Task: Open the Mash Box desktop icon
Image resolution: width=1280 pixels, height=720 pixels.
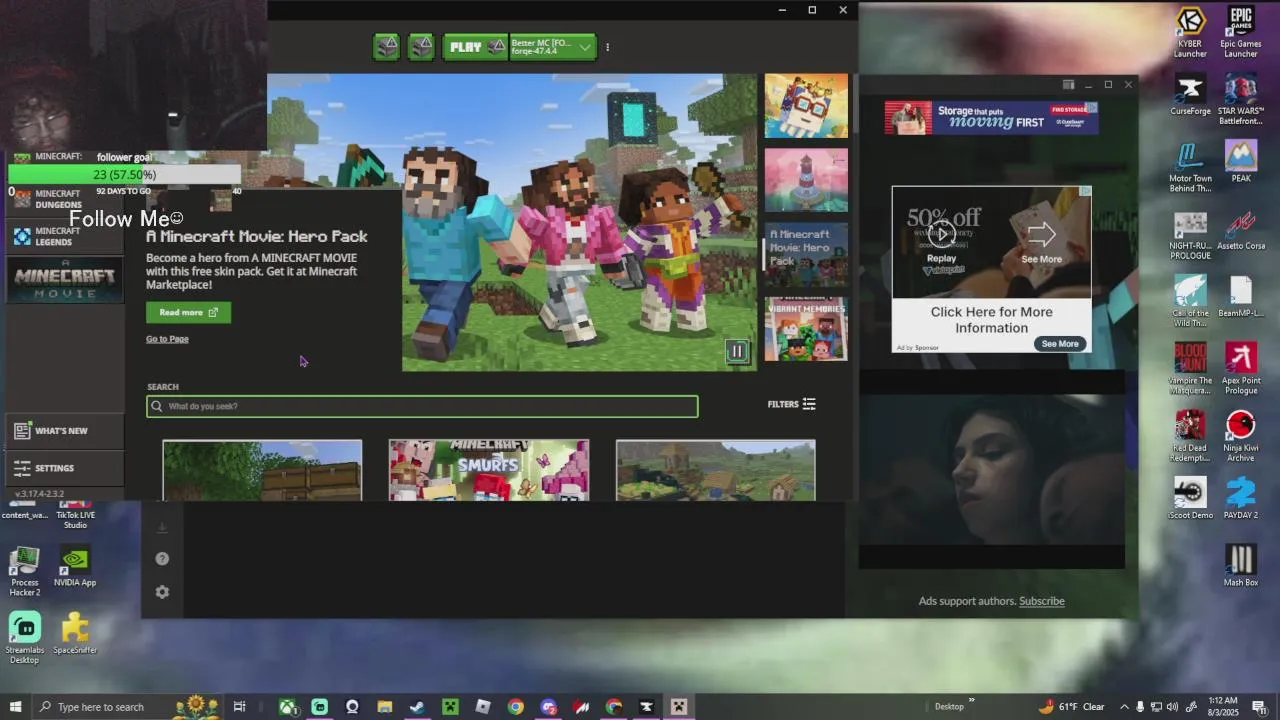Action: (x=1241, y=566)
